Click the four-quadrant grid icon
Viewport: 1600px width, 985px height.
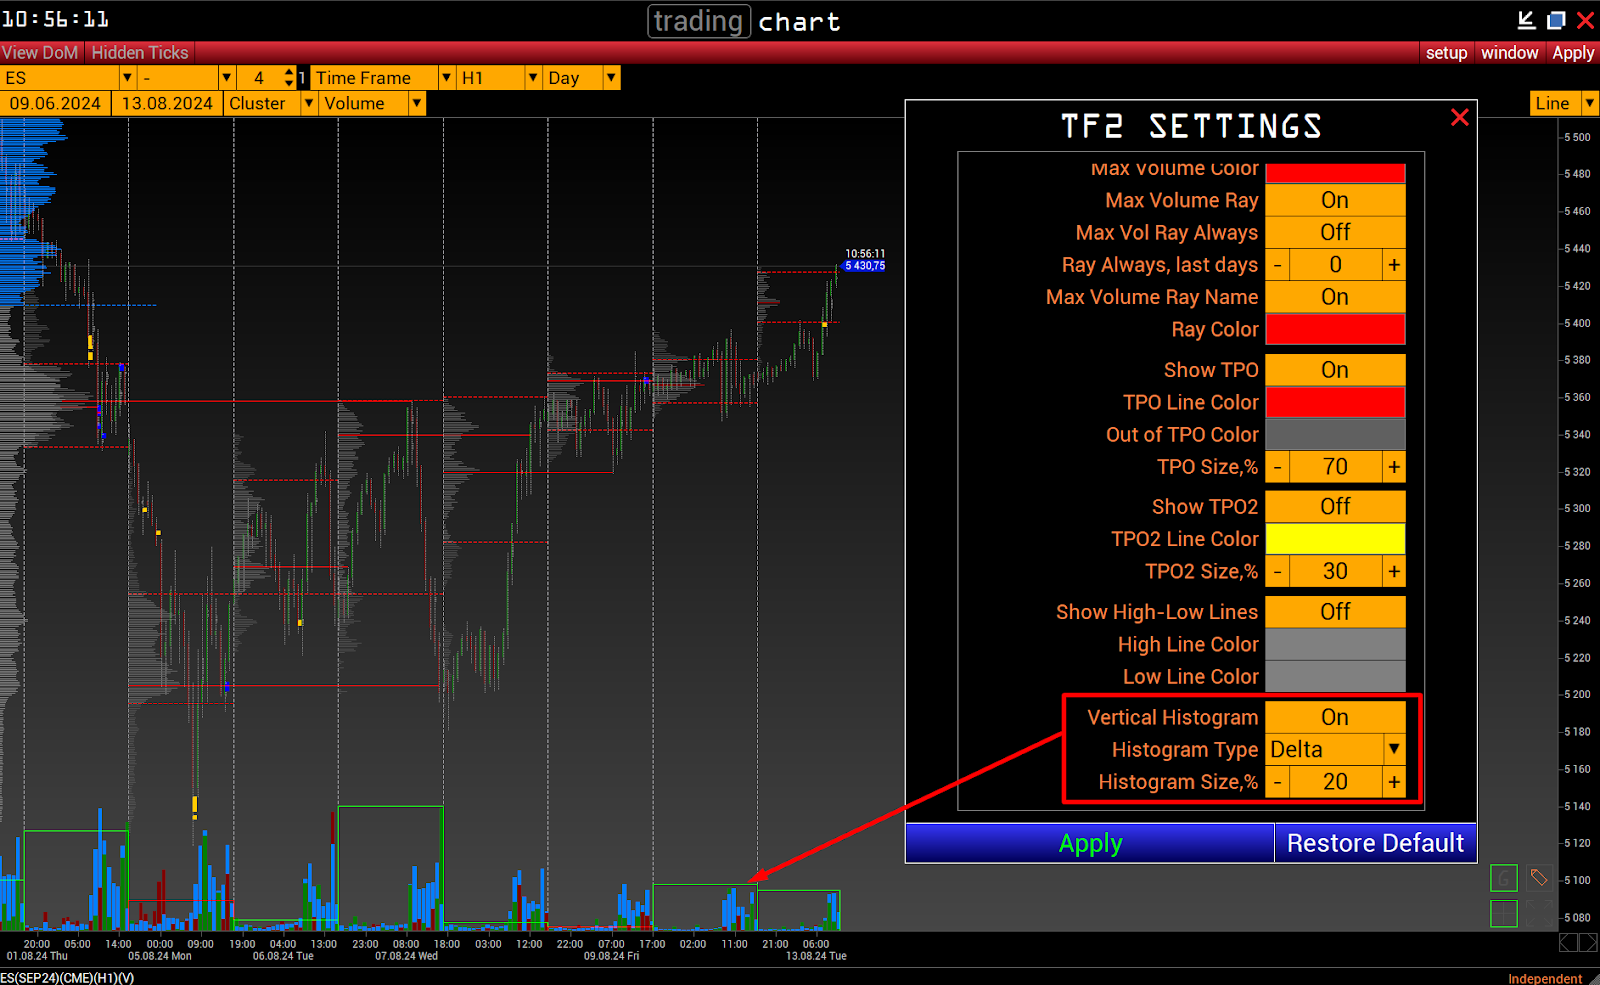click(x=1503, y=913)
